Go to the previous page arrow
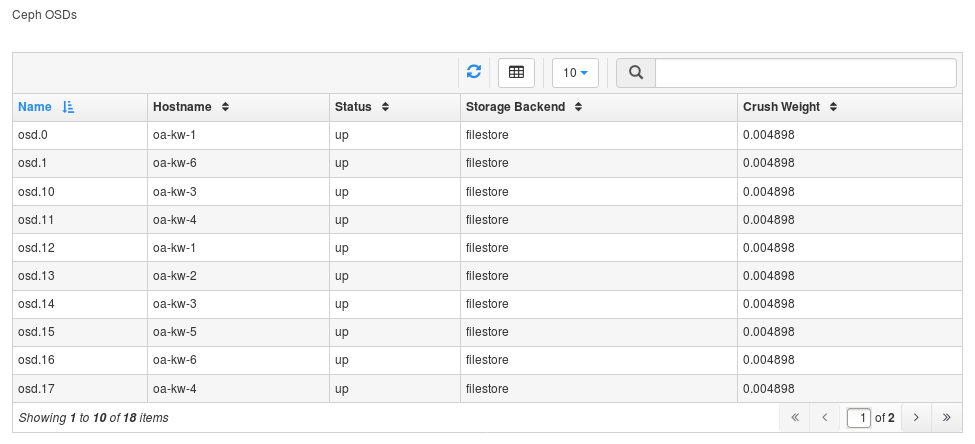Screen dimensions: 975x444 click(x=825, y=417)
